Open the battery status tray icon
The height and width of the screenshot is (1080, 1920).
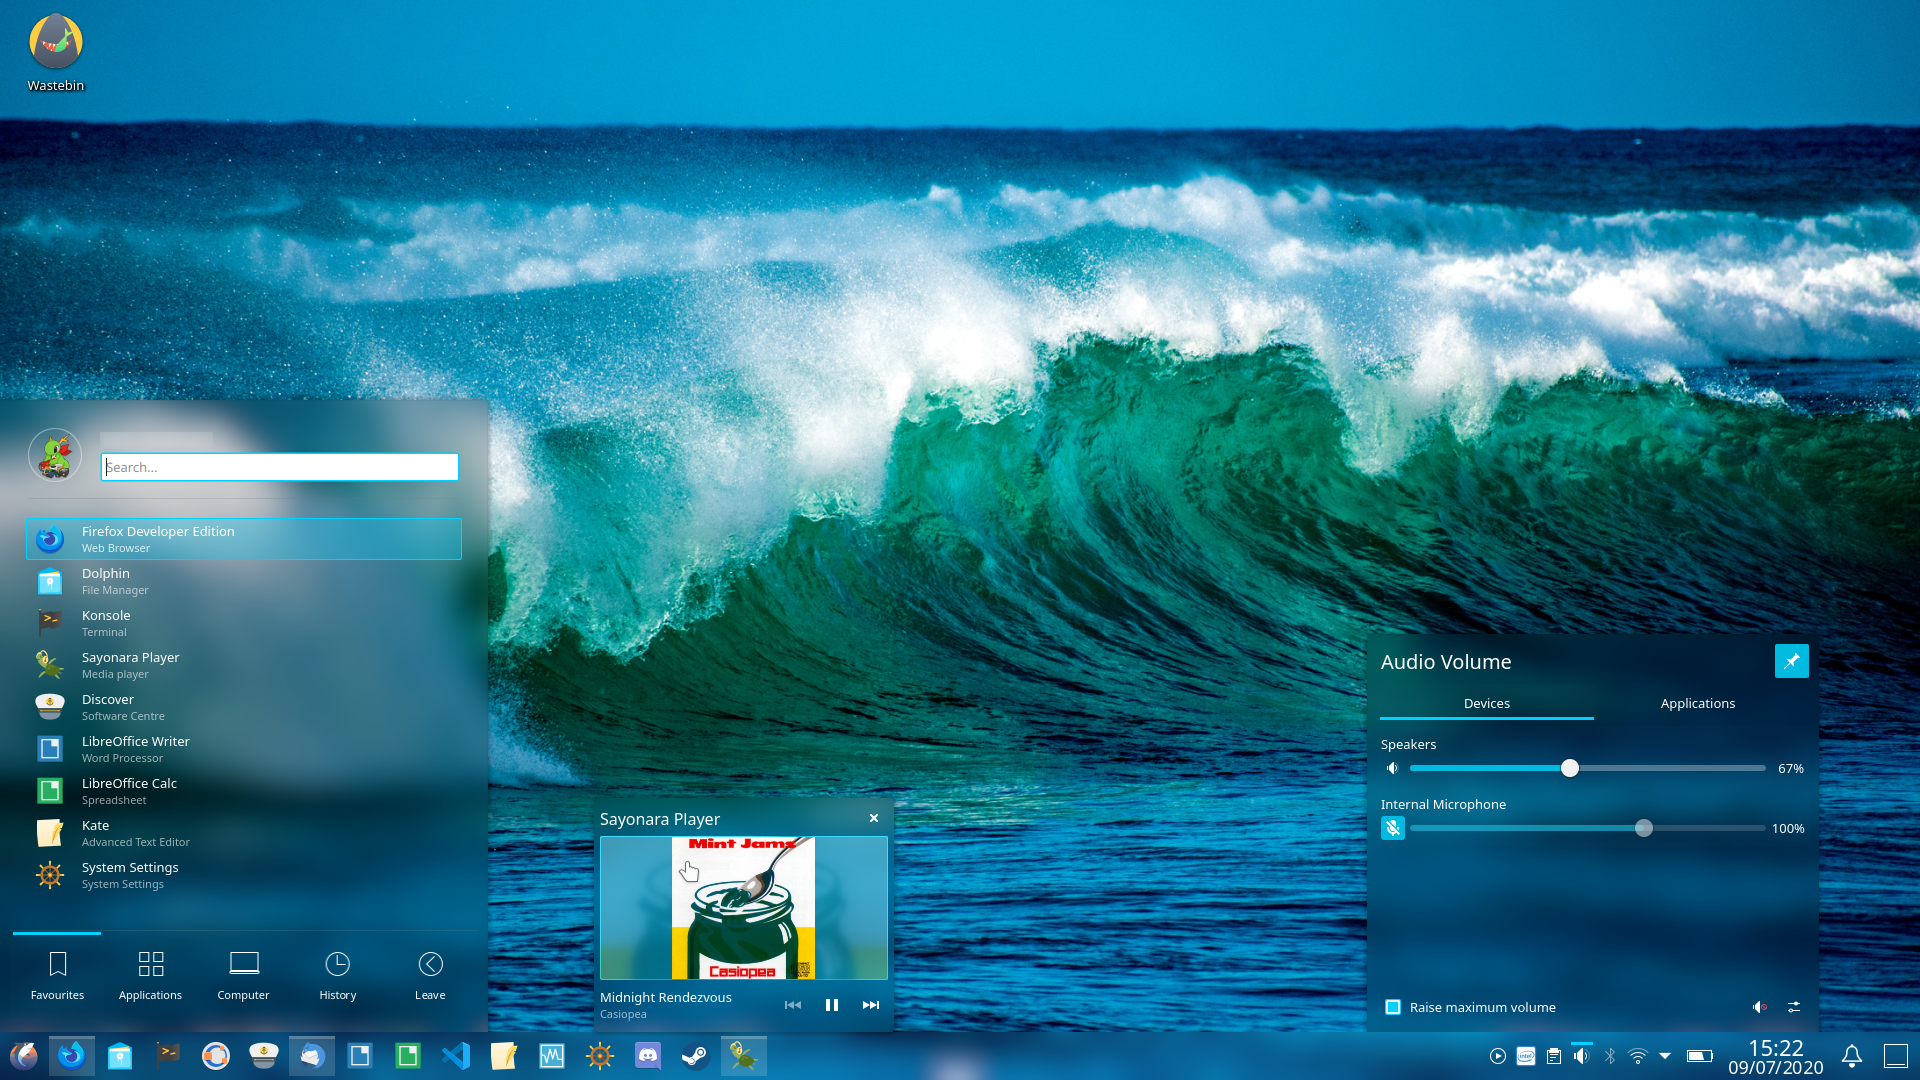click(x=1699, y=1056)
